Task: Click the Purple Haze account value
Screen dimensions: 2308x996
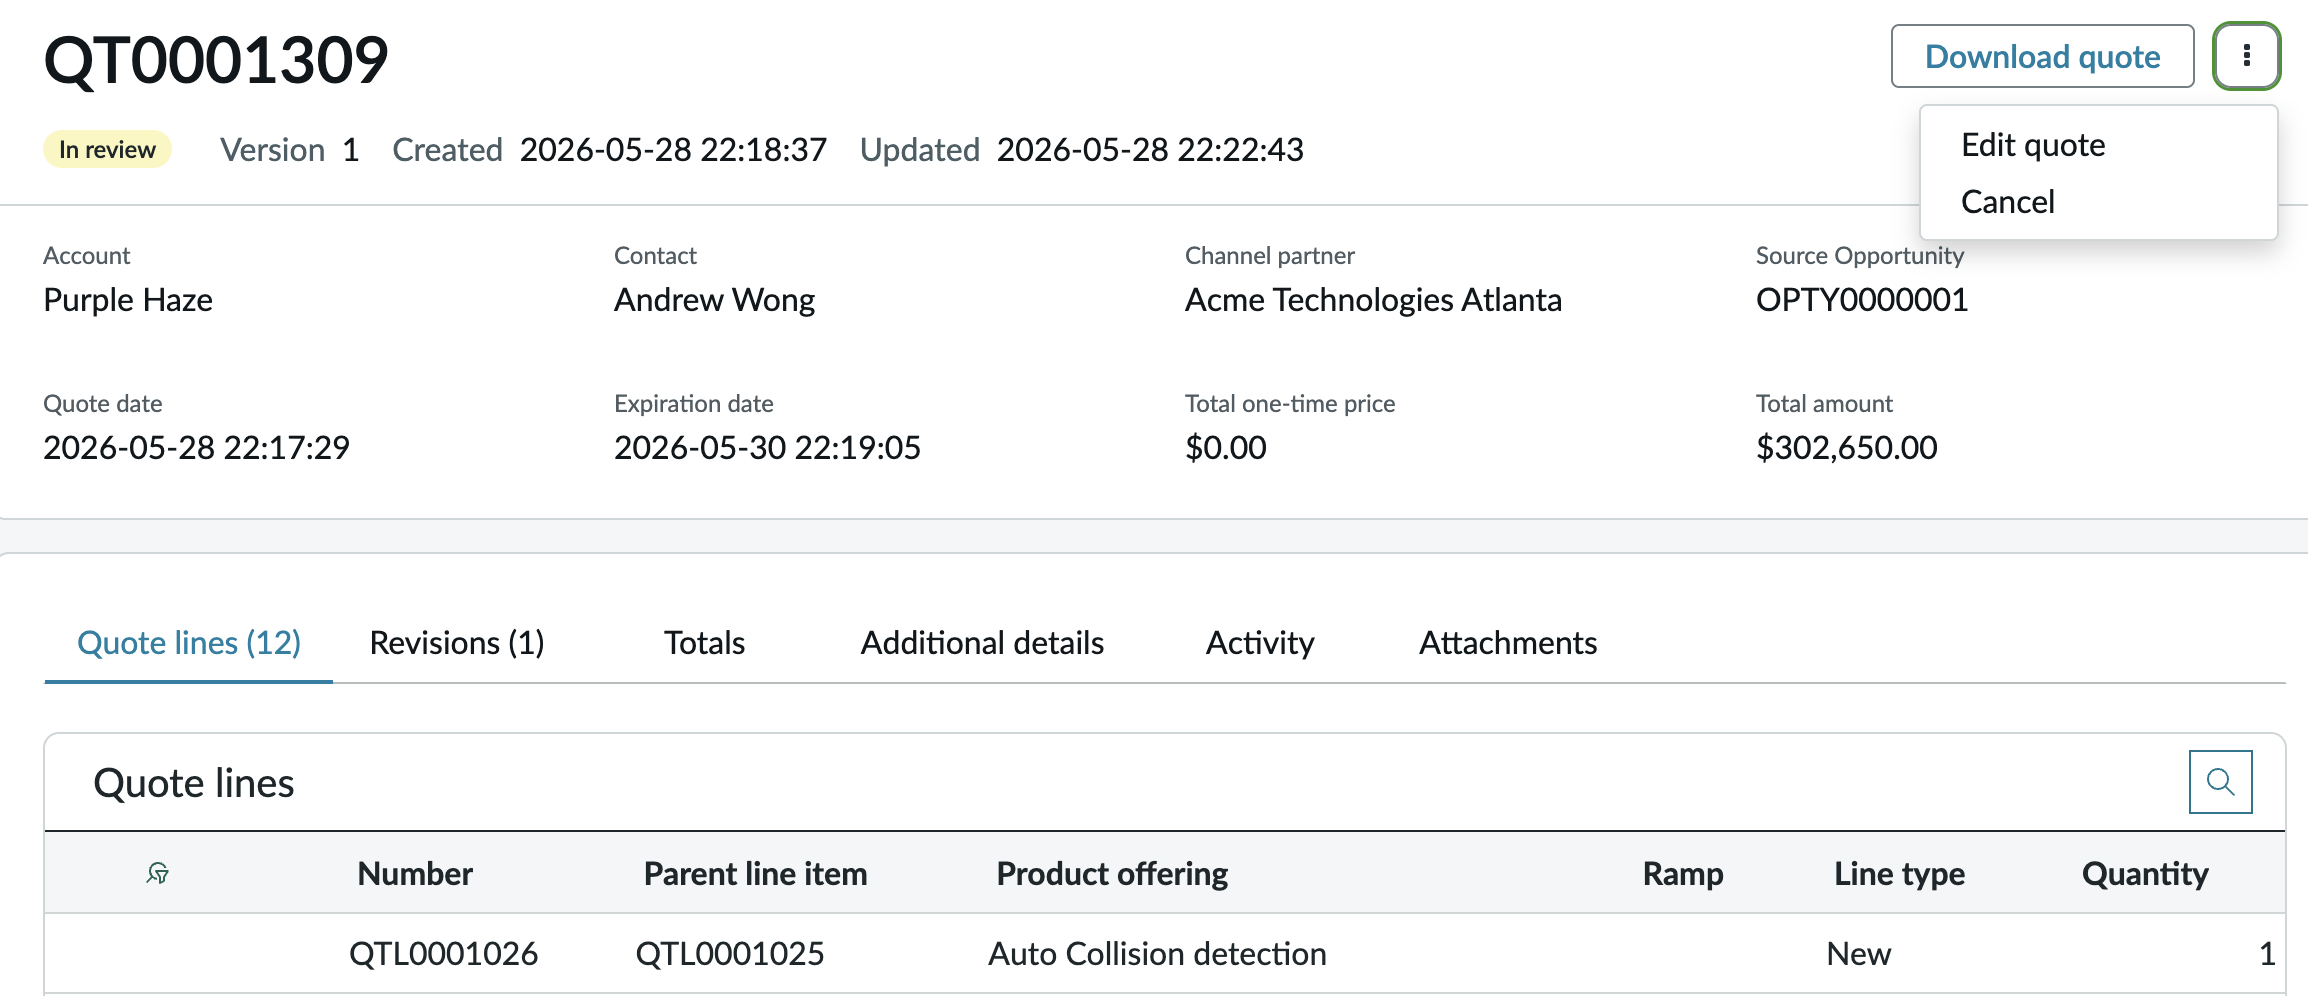Action: click(128, 300)
